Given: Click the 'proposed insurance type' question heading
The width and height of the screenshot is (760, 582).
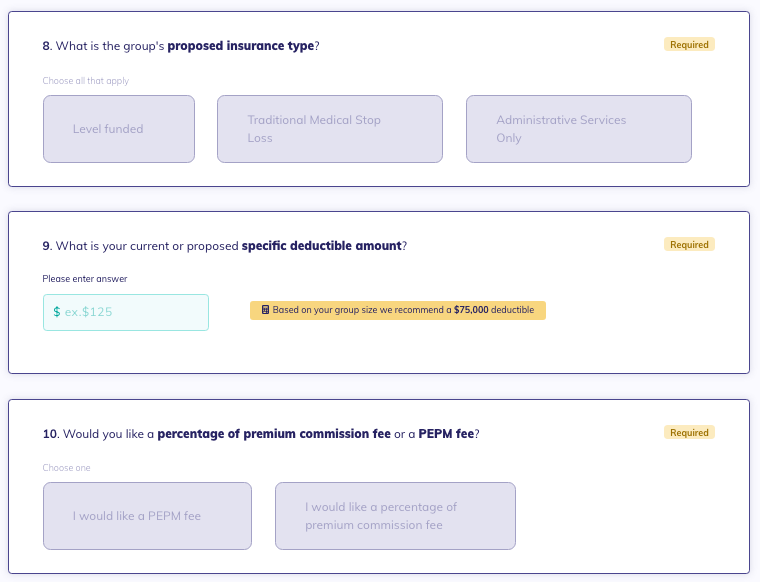Looking at the screenshot, I should click(181, 46).
